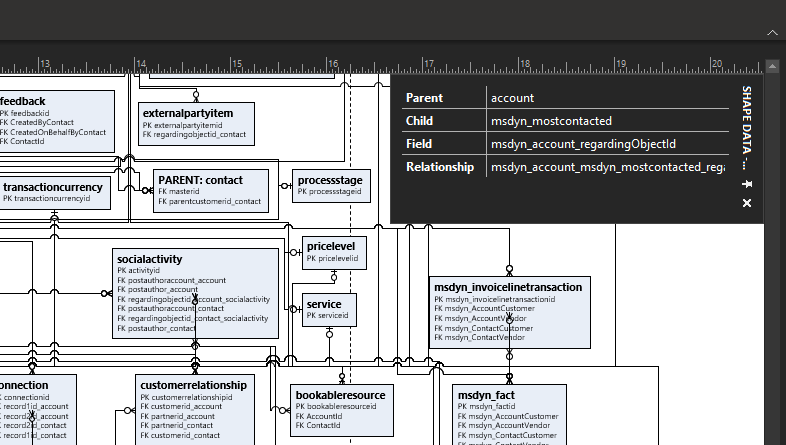Select the feedback entity shape
This screenshot has height=445, width=786.
coord(56,121)
